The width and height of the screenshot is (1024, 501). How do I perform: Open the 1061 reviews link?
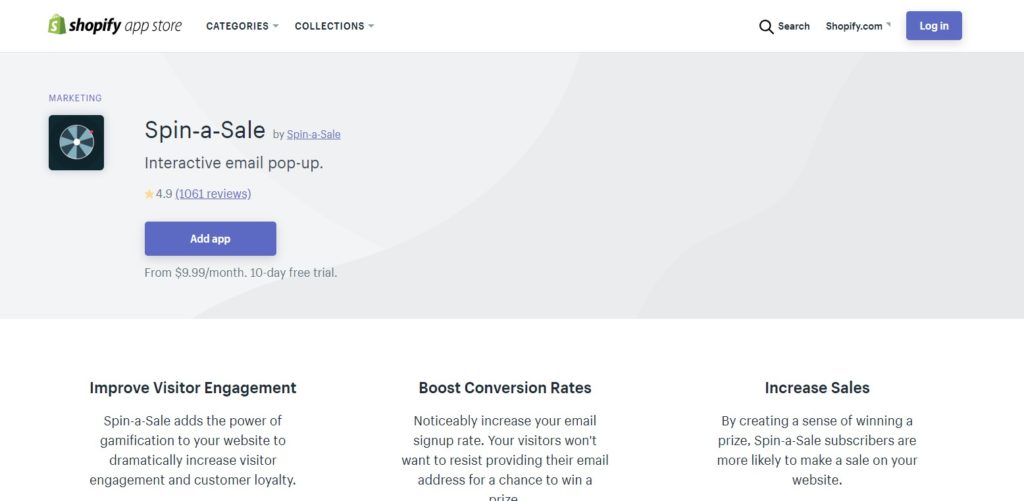click(213, 194)
